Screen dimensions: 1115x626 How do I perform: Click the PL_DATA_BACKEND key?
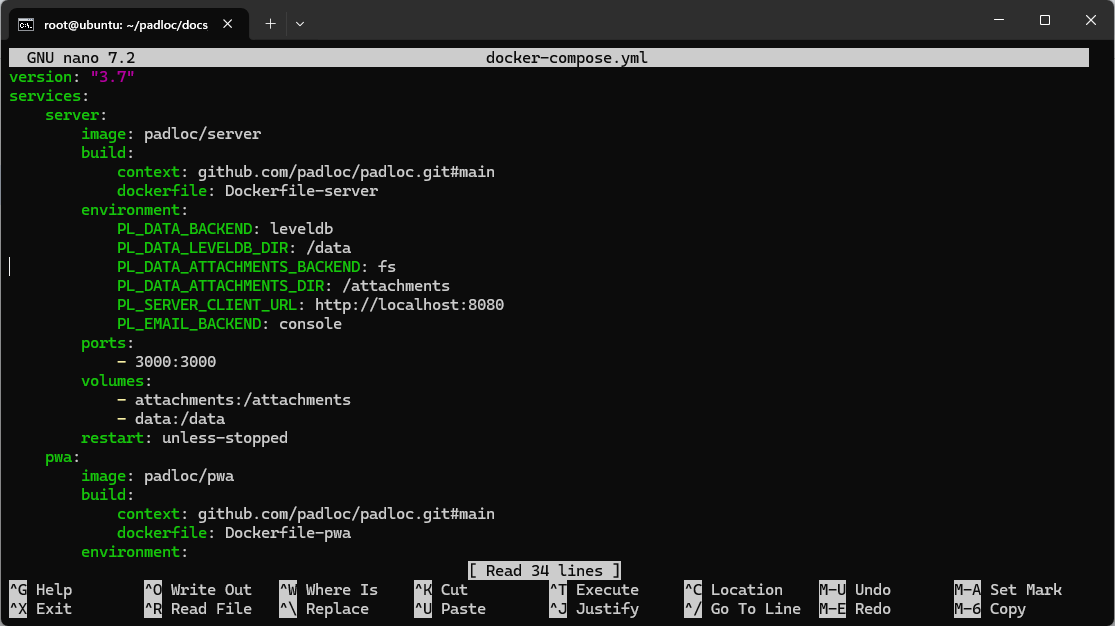pyautogui.click(x=185, y=229)
